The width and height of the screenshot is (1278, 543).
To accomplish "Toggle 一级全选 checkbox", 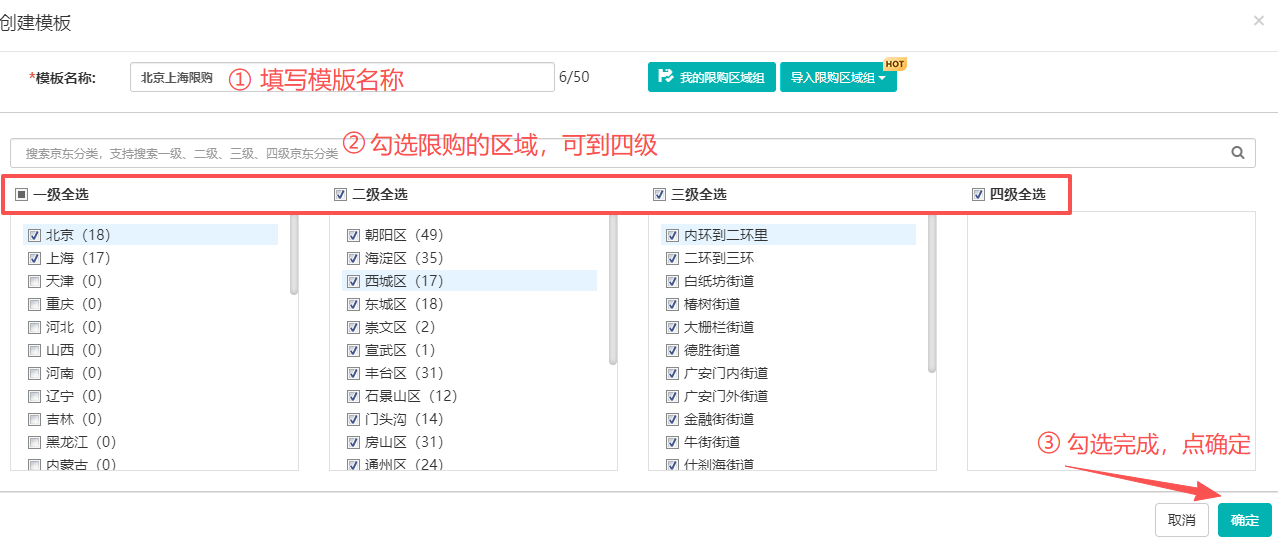I will coord(22,195).
